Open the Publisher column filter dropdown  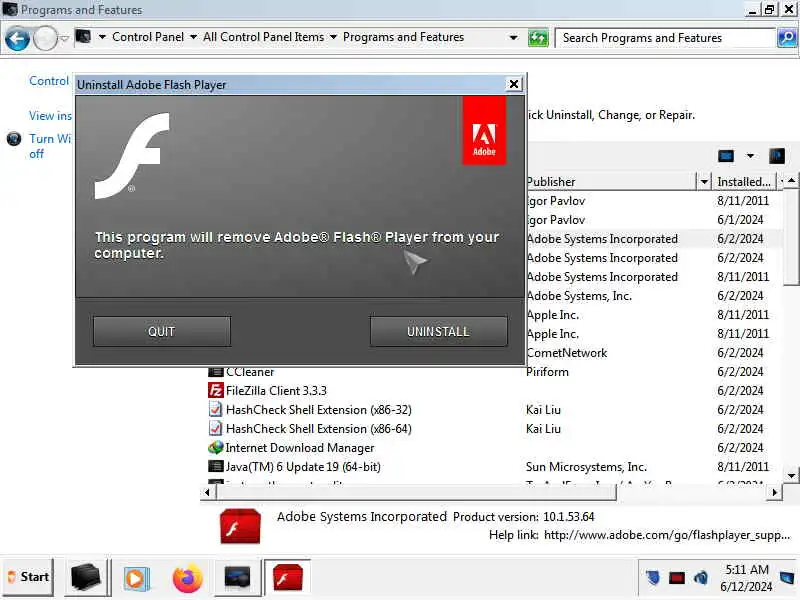(x=704, y=182)
